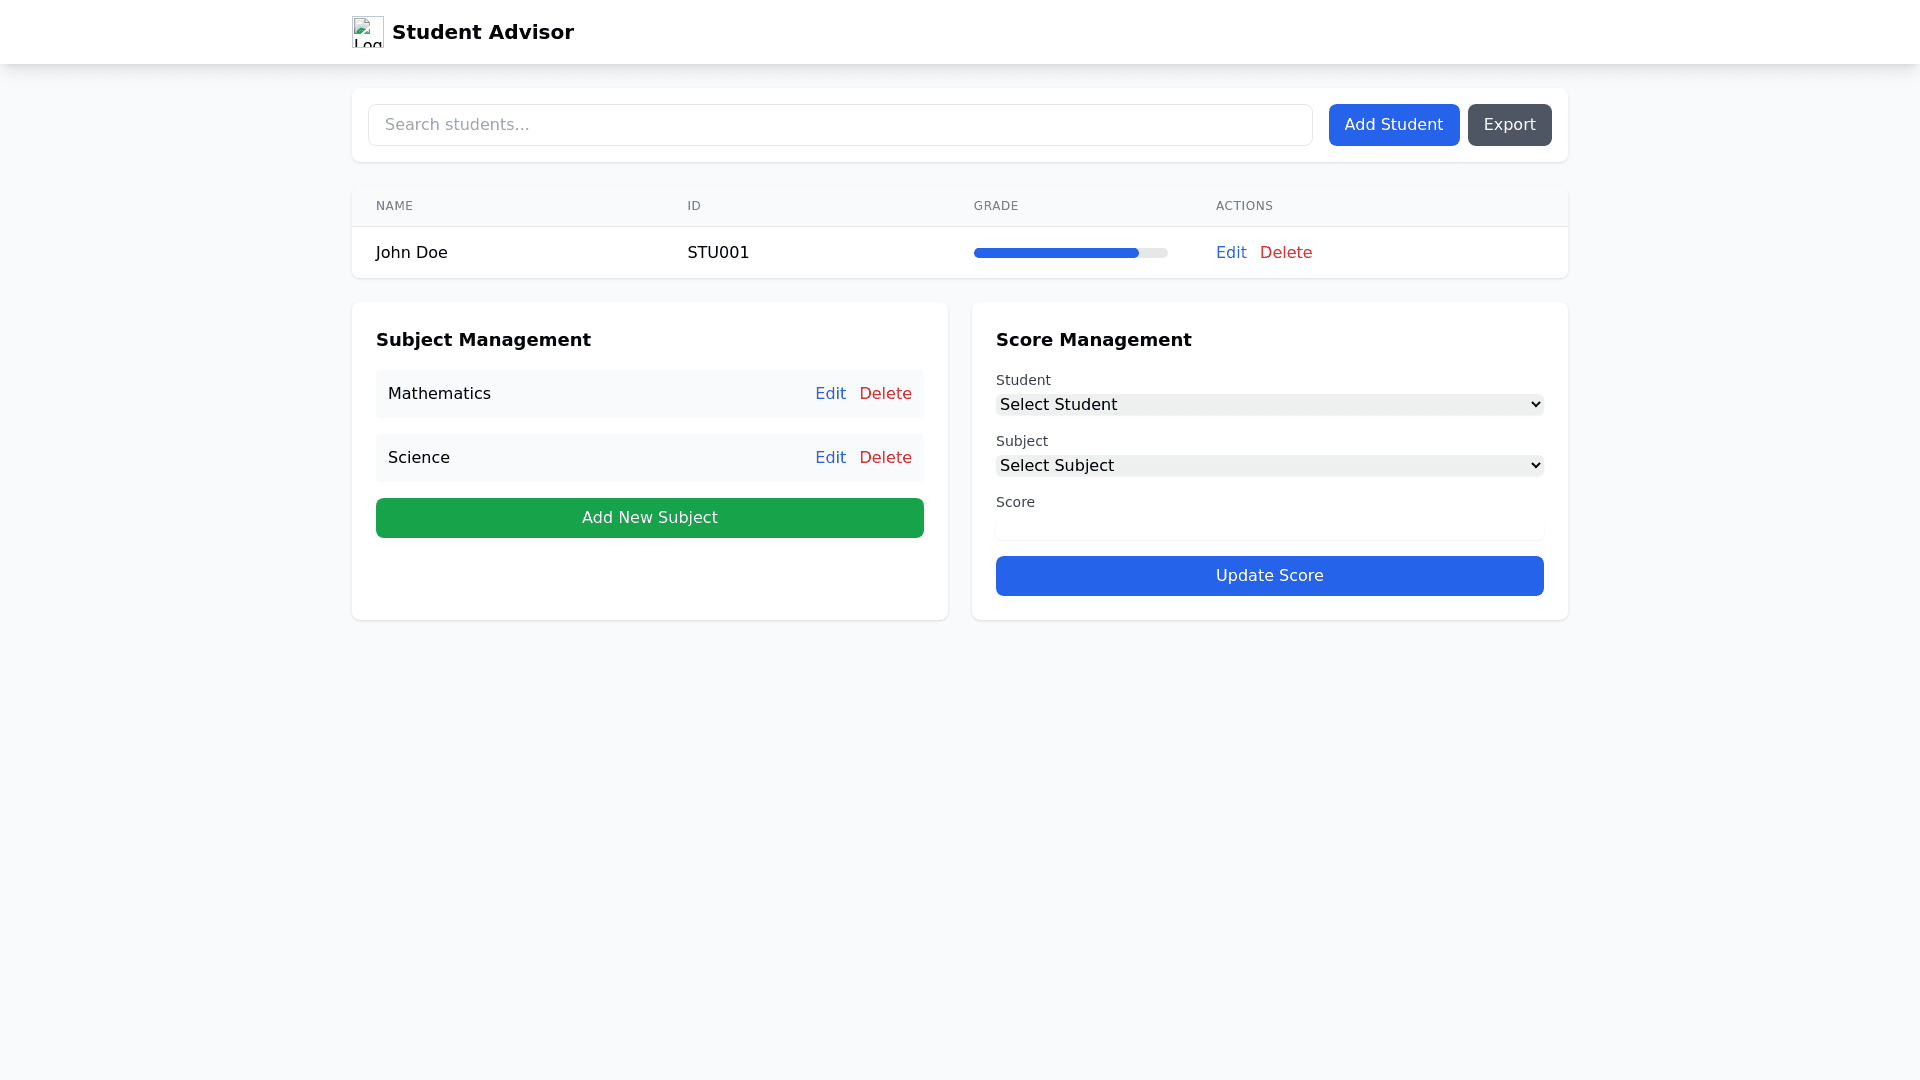The width and height of the screenshot is (1920, 1080).
Task: Click the Export button
Action: coord(1509,124)
